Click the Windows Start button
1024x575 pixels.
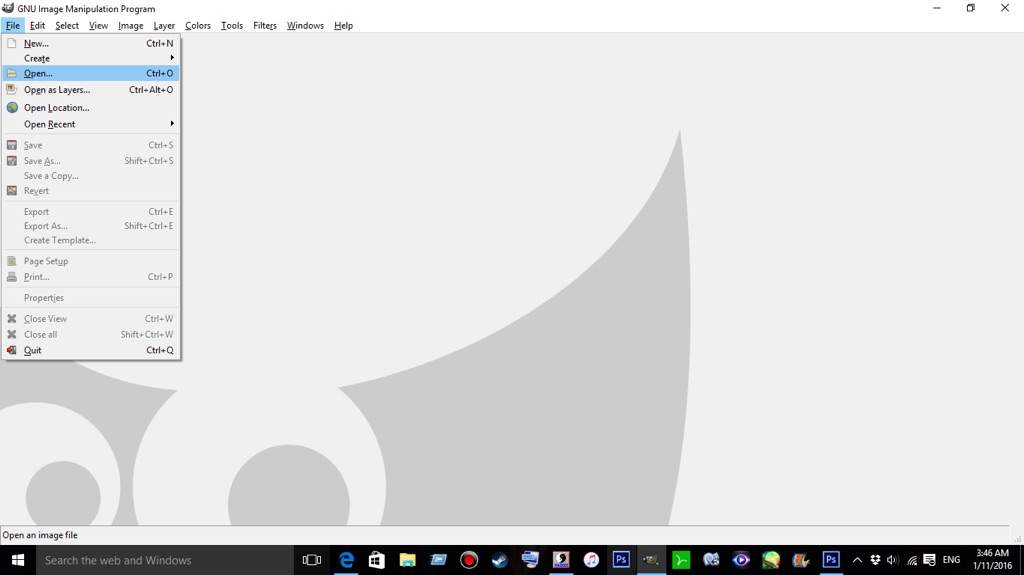pos(18,560)
